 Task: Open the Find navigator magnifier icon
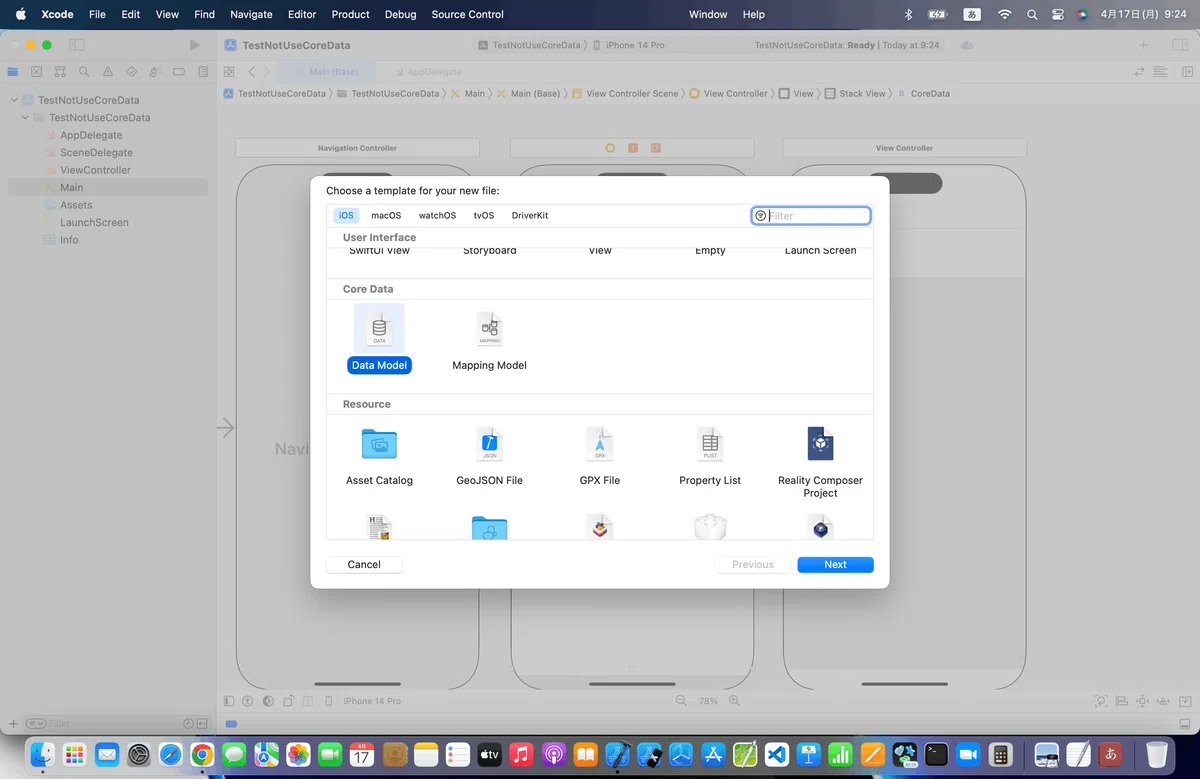click(x=84, y=72)
